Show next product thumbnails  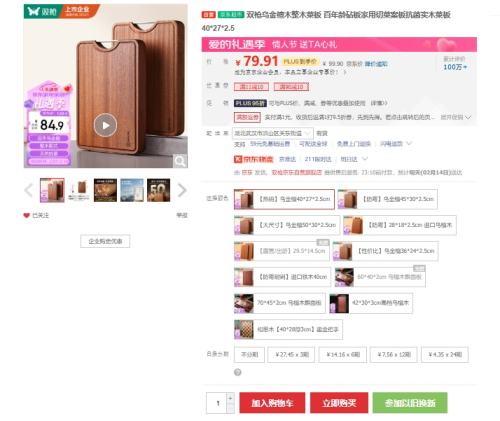pos(182,190)
